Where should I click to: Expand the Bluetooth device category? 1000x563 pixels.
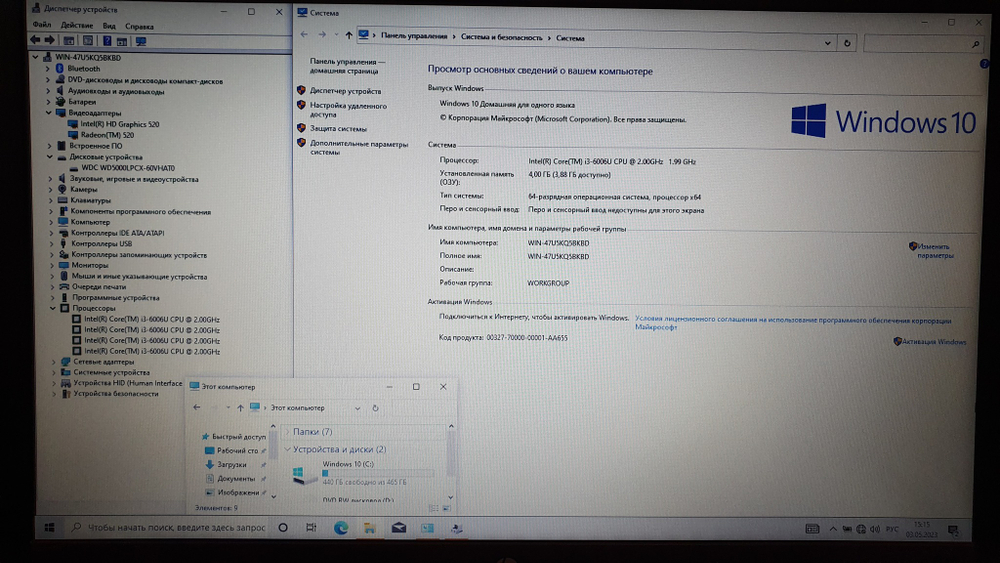47,68
